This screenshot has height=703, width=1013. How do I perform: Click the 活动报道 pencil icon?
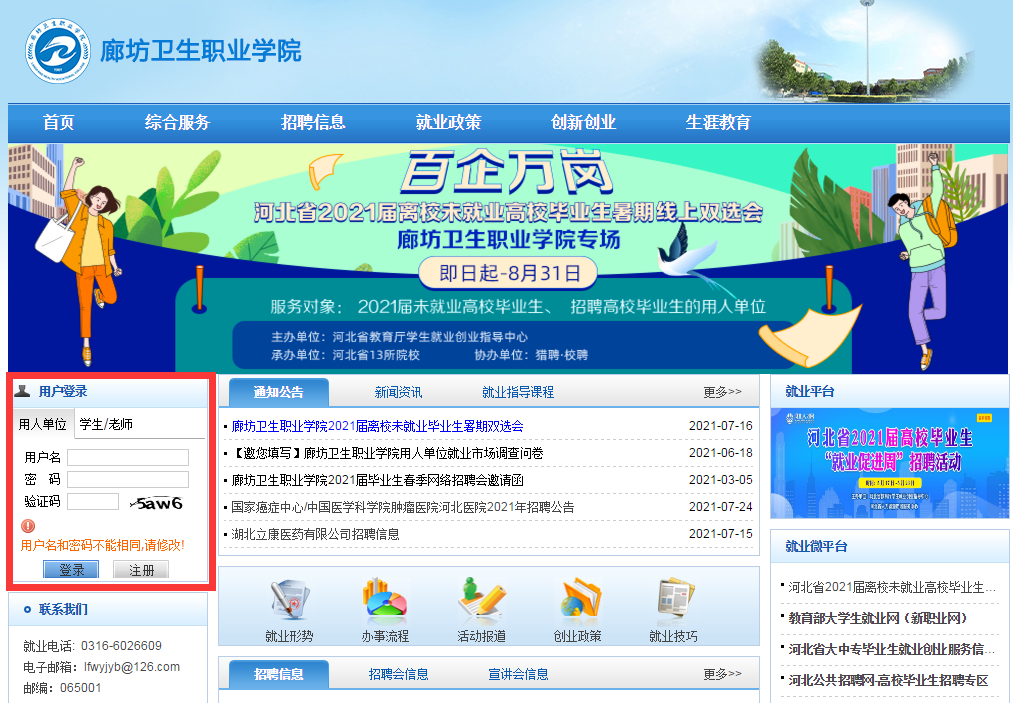[481, 600]
